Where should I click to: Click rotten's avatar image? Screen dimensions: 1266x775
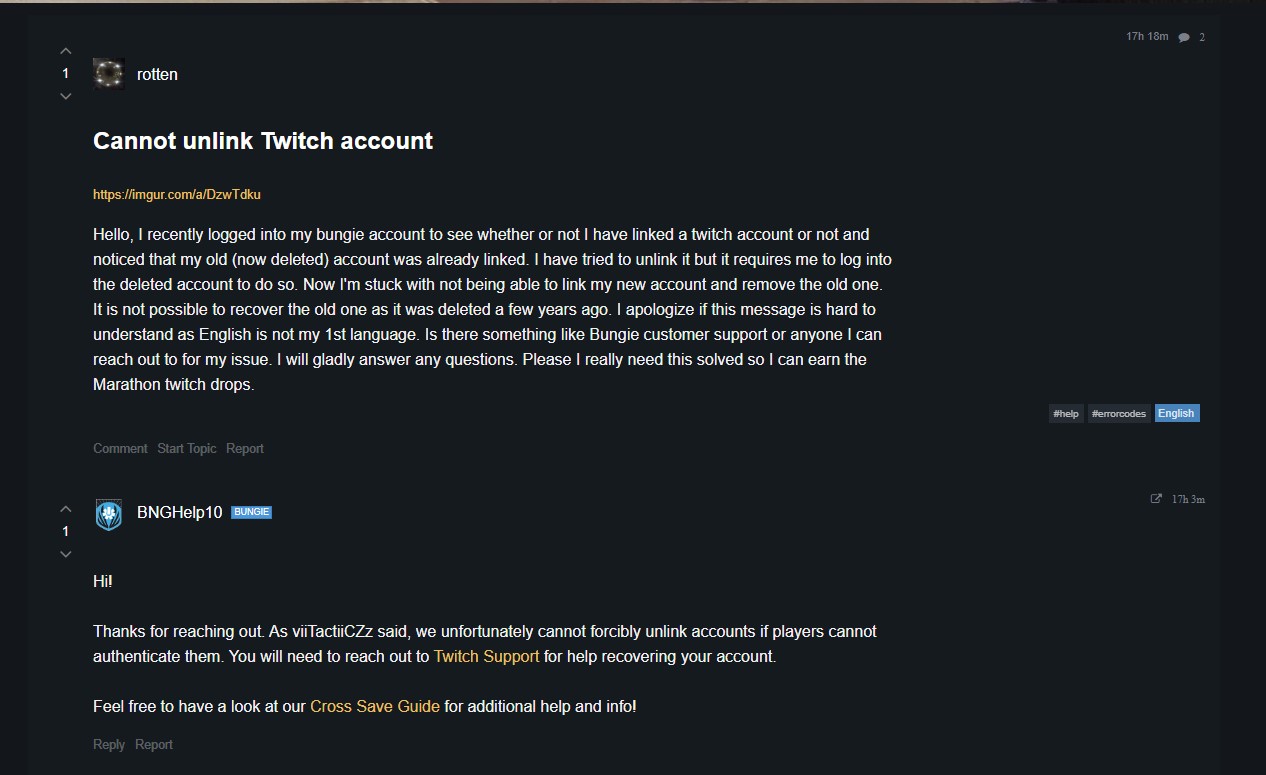(109, 74)
